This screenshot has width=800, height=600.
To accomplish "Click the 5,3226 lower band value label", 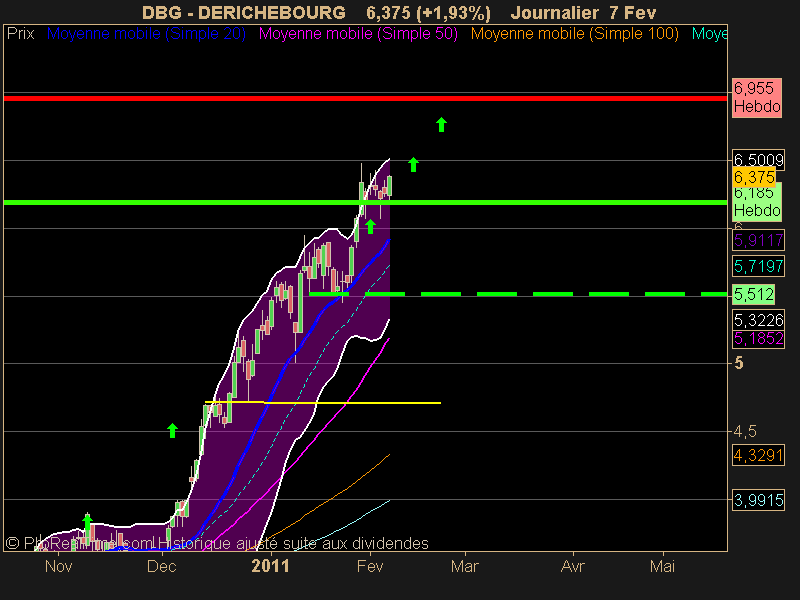I will [x=758, y=320].
